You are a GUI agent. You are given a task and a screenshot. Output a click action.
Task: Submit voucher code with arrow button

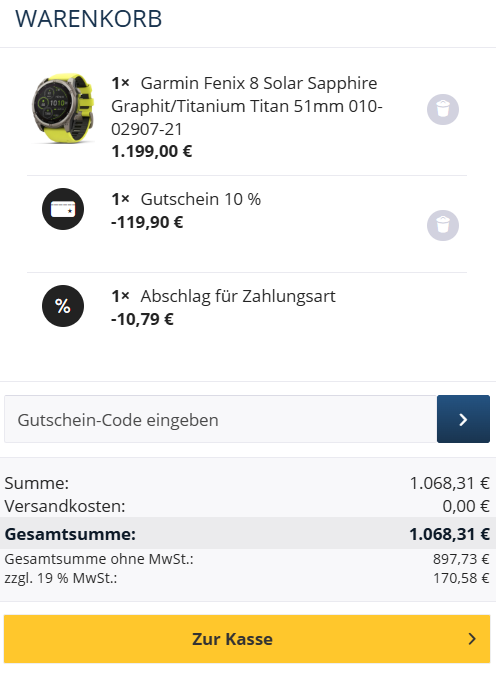click(x=463, y=419)
